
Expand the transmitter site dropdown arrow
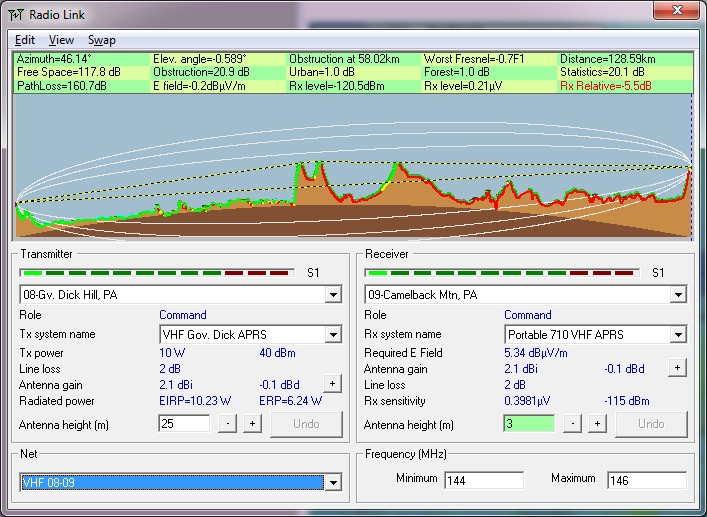click(x=333, y=295)
